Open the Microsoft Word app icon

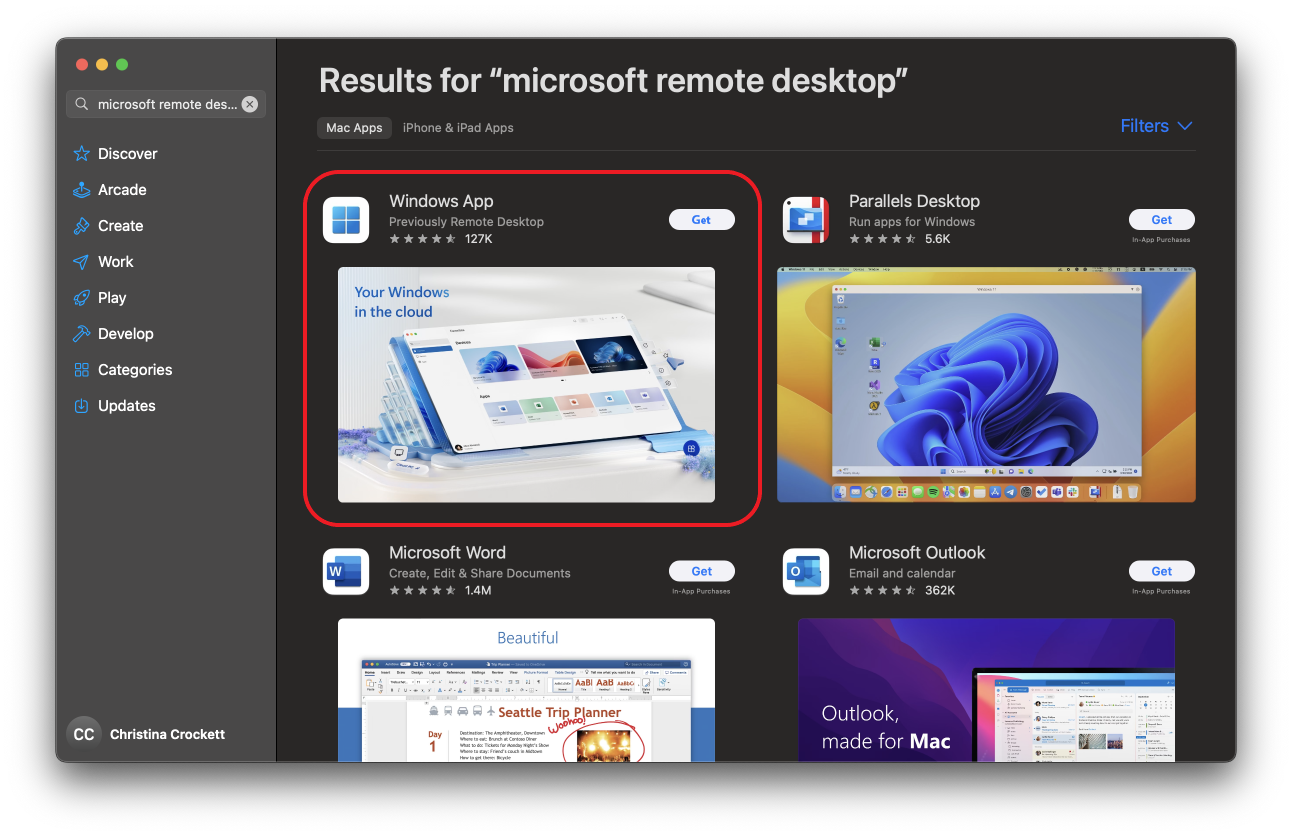[x=347, y=572]
